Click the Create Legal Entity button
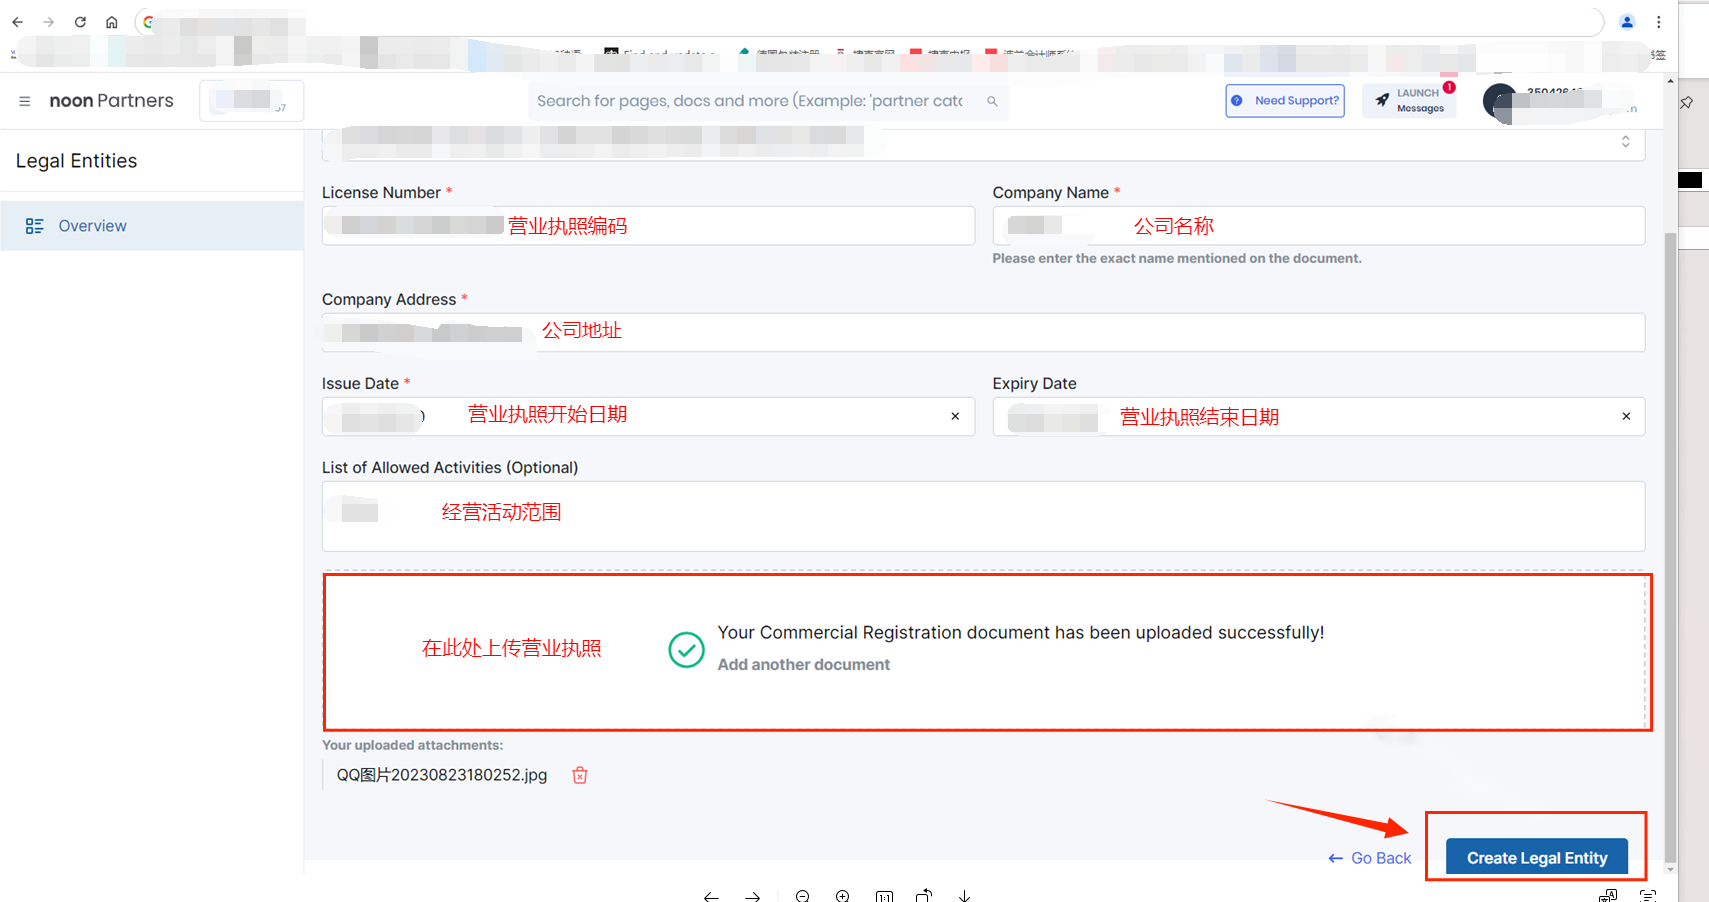The height and width of the screenshot is (902, 1709). click(1536, 858)
